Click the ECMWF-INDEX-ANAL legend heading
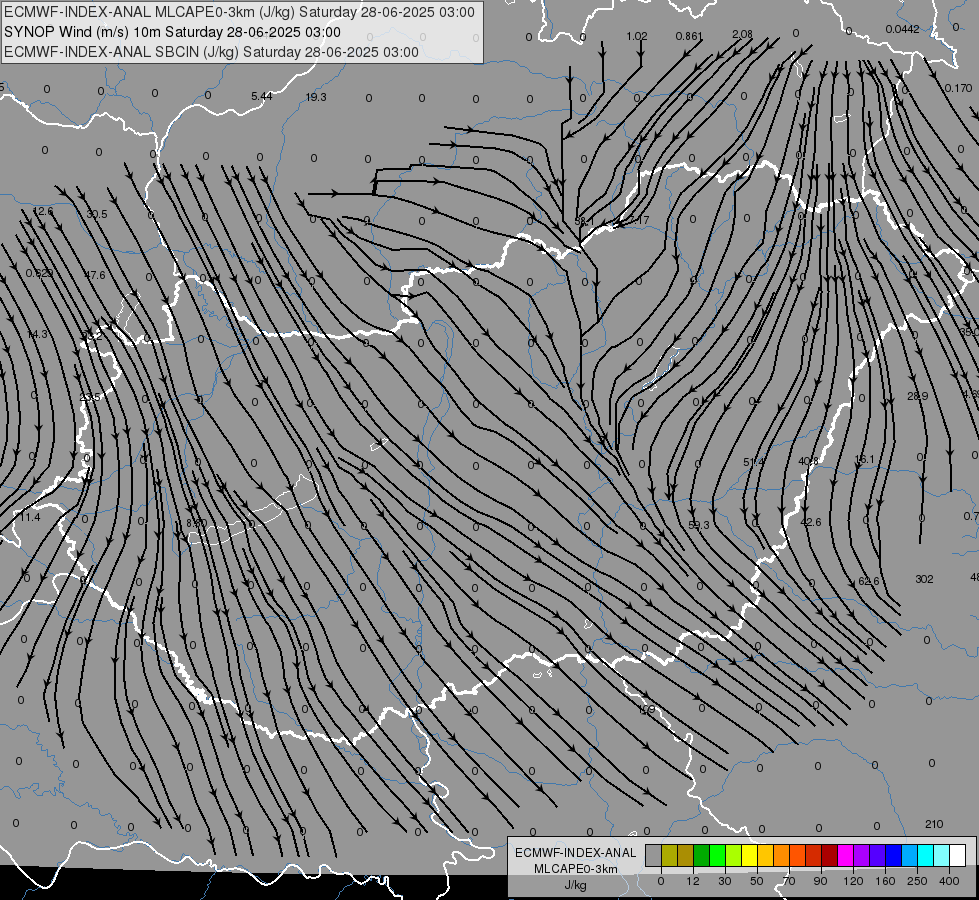979x900 pixels. [x=575, y=853]
